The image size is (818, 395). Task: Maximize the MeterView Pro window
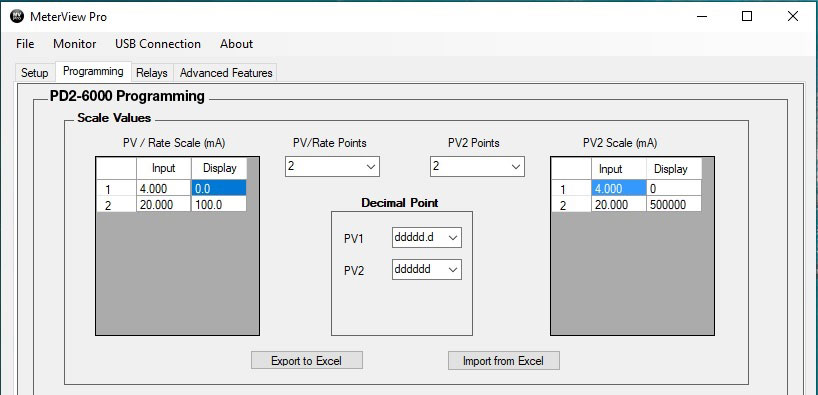747,17
